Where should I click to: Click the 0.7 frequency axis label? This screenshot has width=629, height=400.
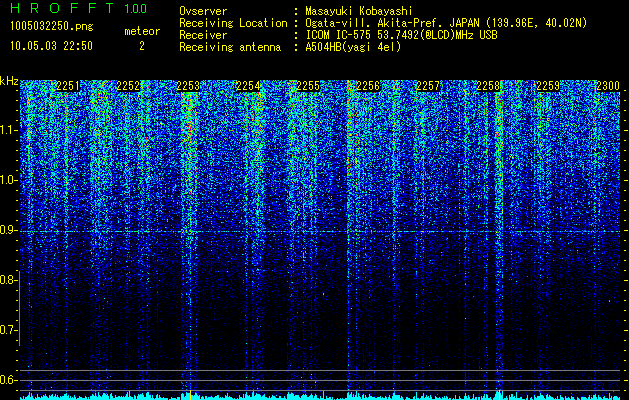8,330
